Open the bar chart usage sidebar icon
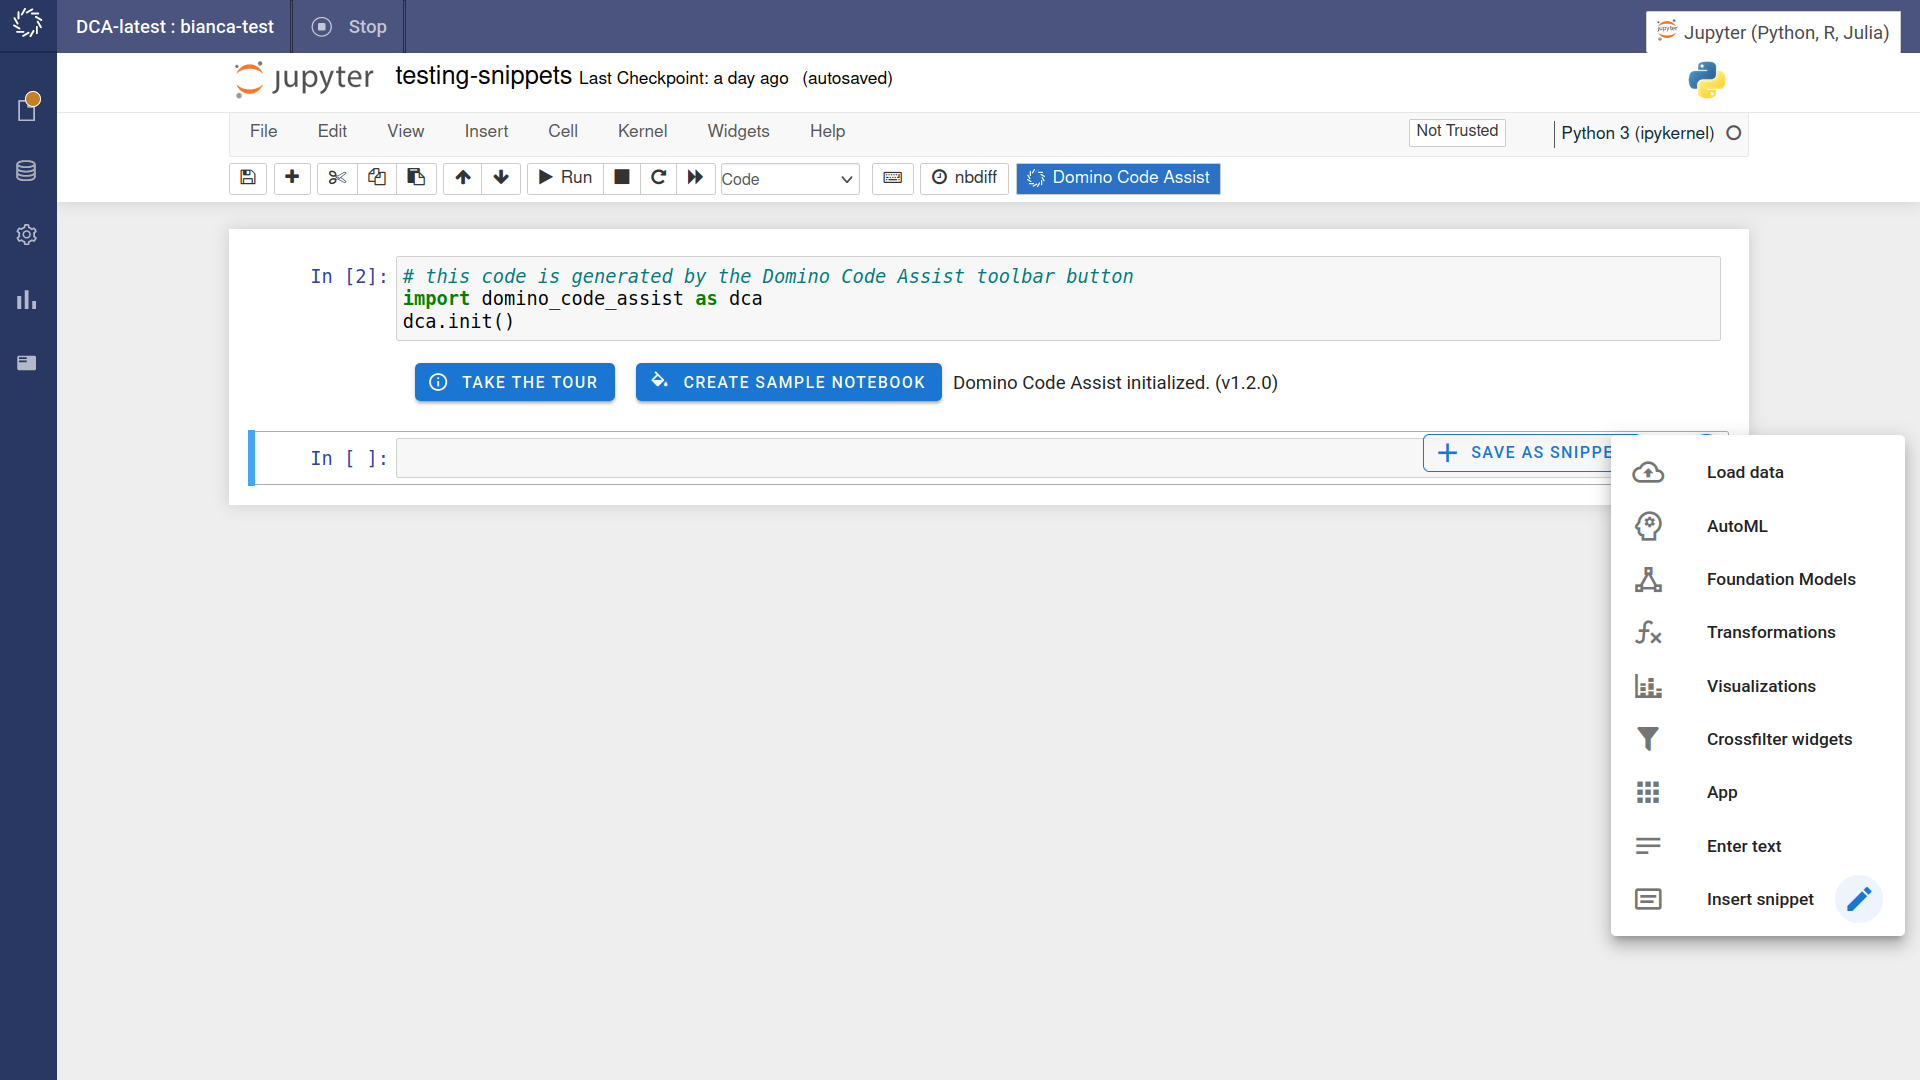 (x=27, y=299)
